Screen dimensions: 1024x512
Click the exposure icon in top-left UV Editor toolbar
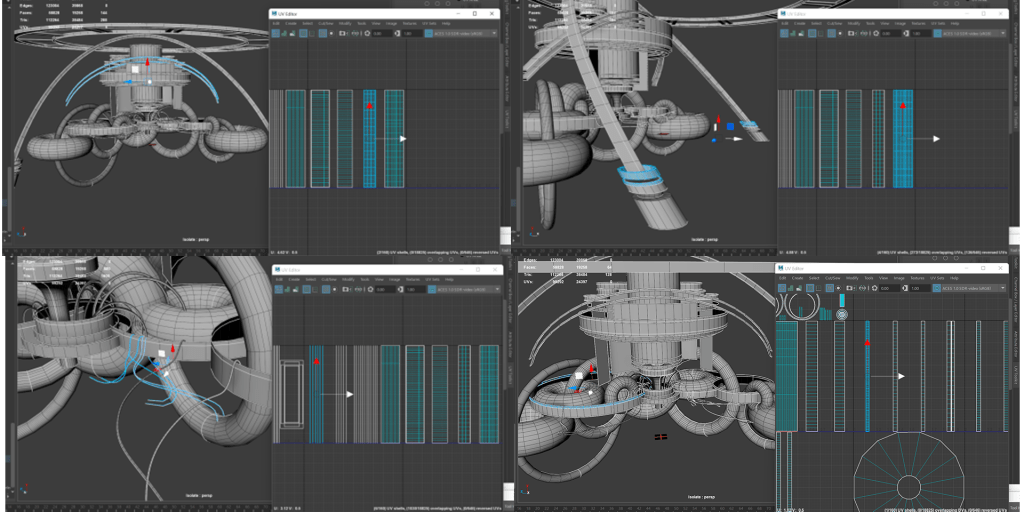coord(369,33)
